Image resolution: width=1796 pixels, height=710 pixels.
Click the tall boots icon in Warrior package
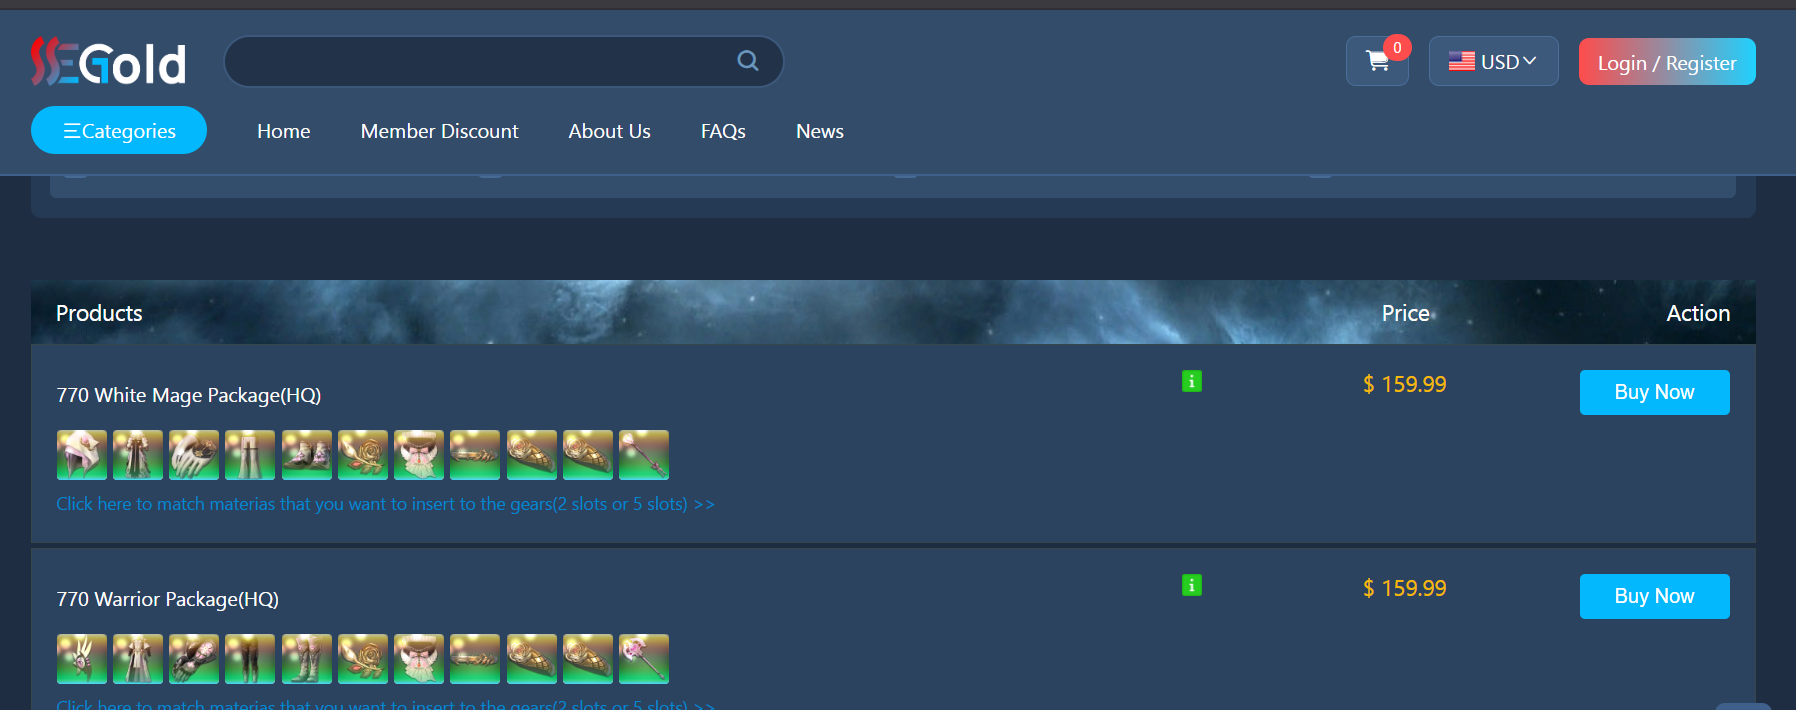click(x=307, y=659)
